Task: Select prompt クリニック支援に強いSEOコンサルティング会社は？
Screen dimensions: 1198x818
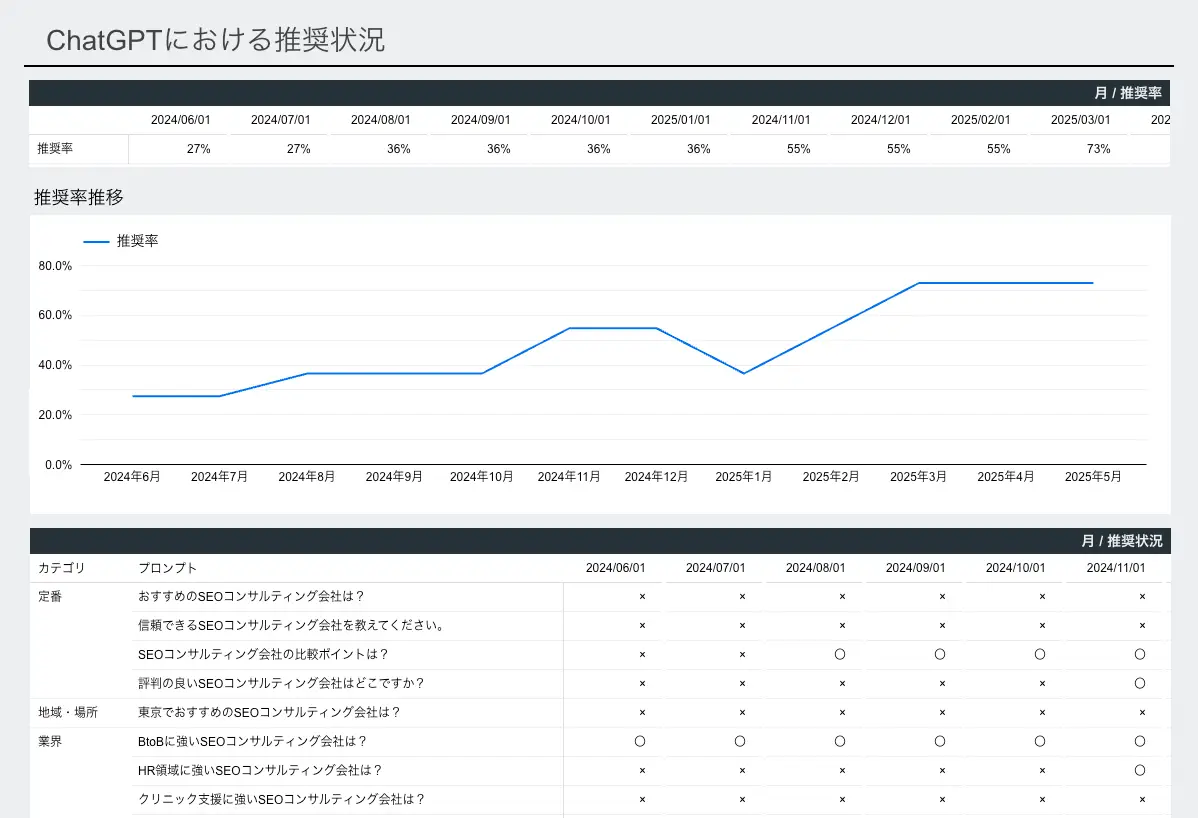Action: 281,800
